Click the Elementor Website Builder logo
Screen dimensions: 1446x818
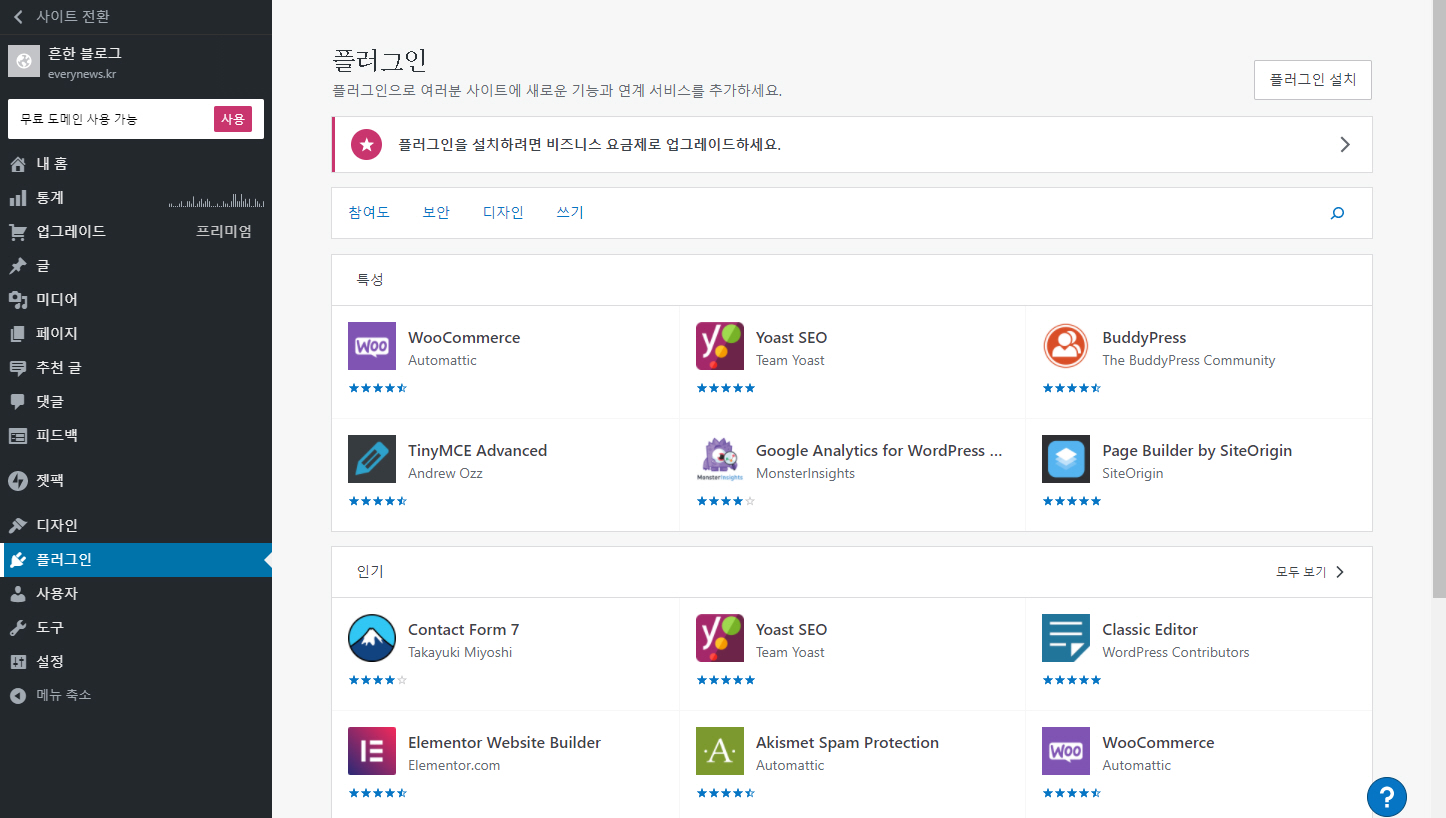point(372,751)
